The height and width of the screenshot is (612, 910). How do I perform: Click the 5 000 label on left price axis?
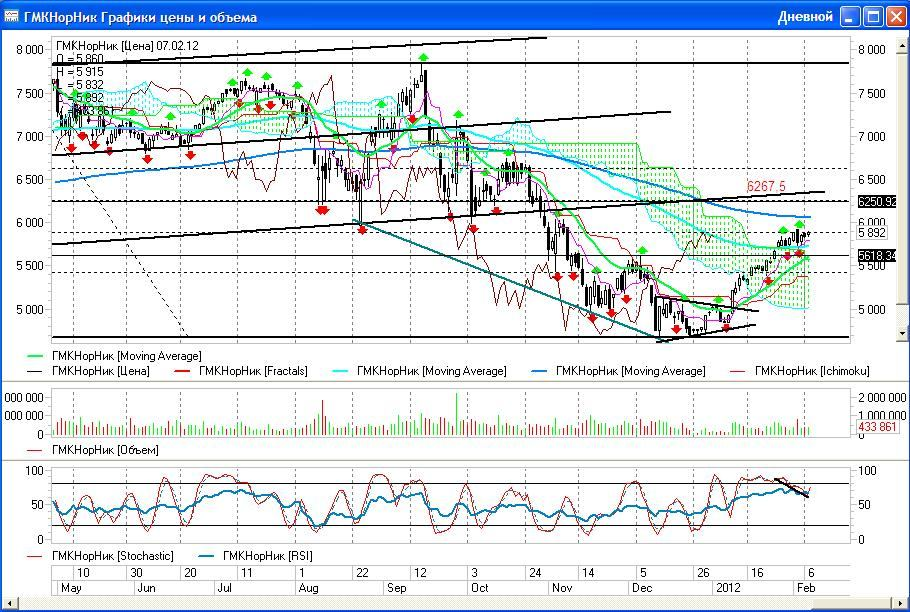[x=30, y=309]
